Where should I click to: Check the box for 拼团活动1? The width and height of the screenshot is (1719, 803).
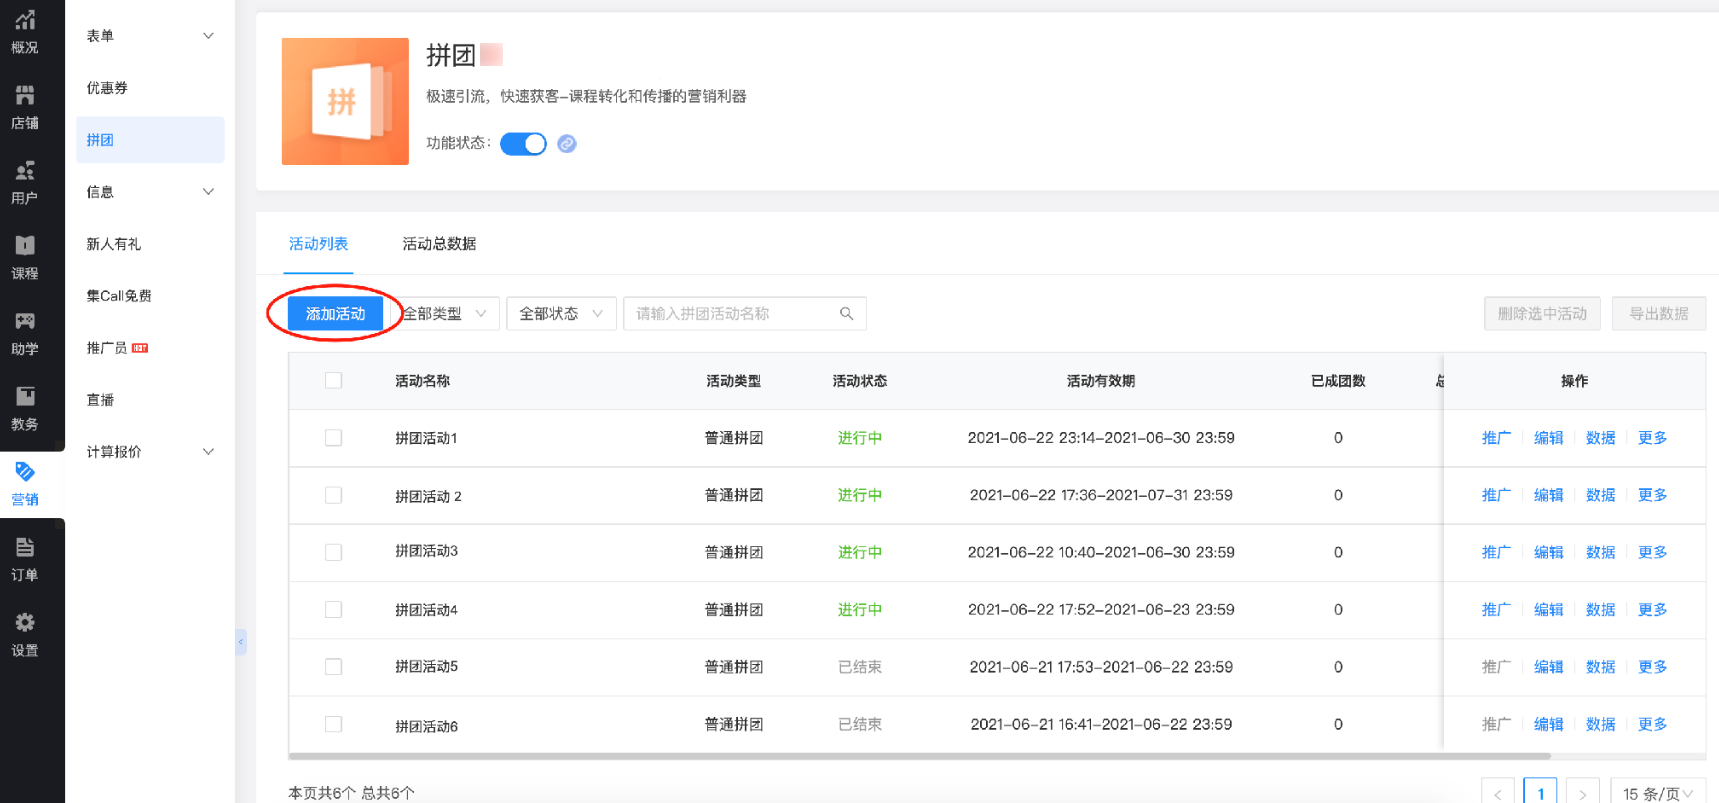point(334,438)
